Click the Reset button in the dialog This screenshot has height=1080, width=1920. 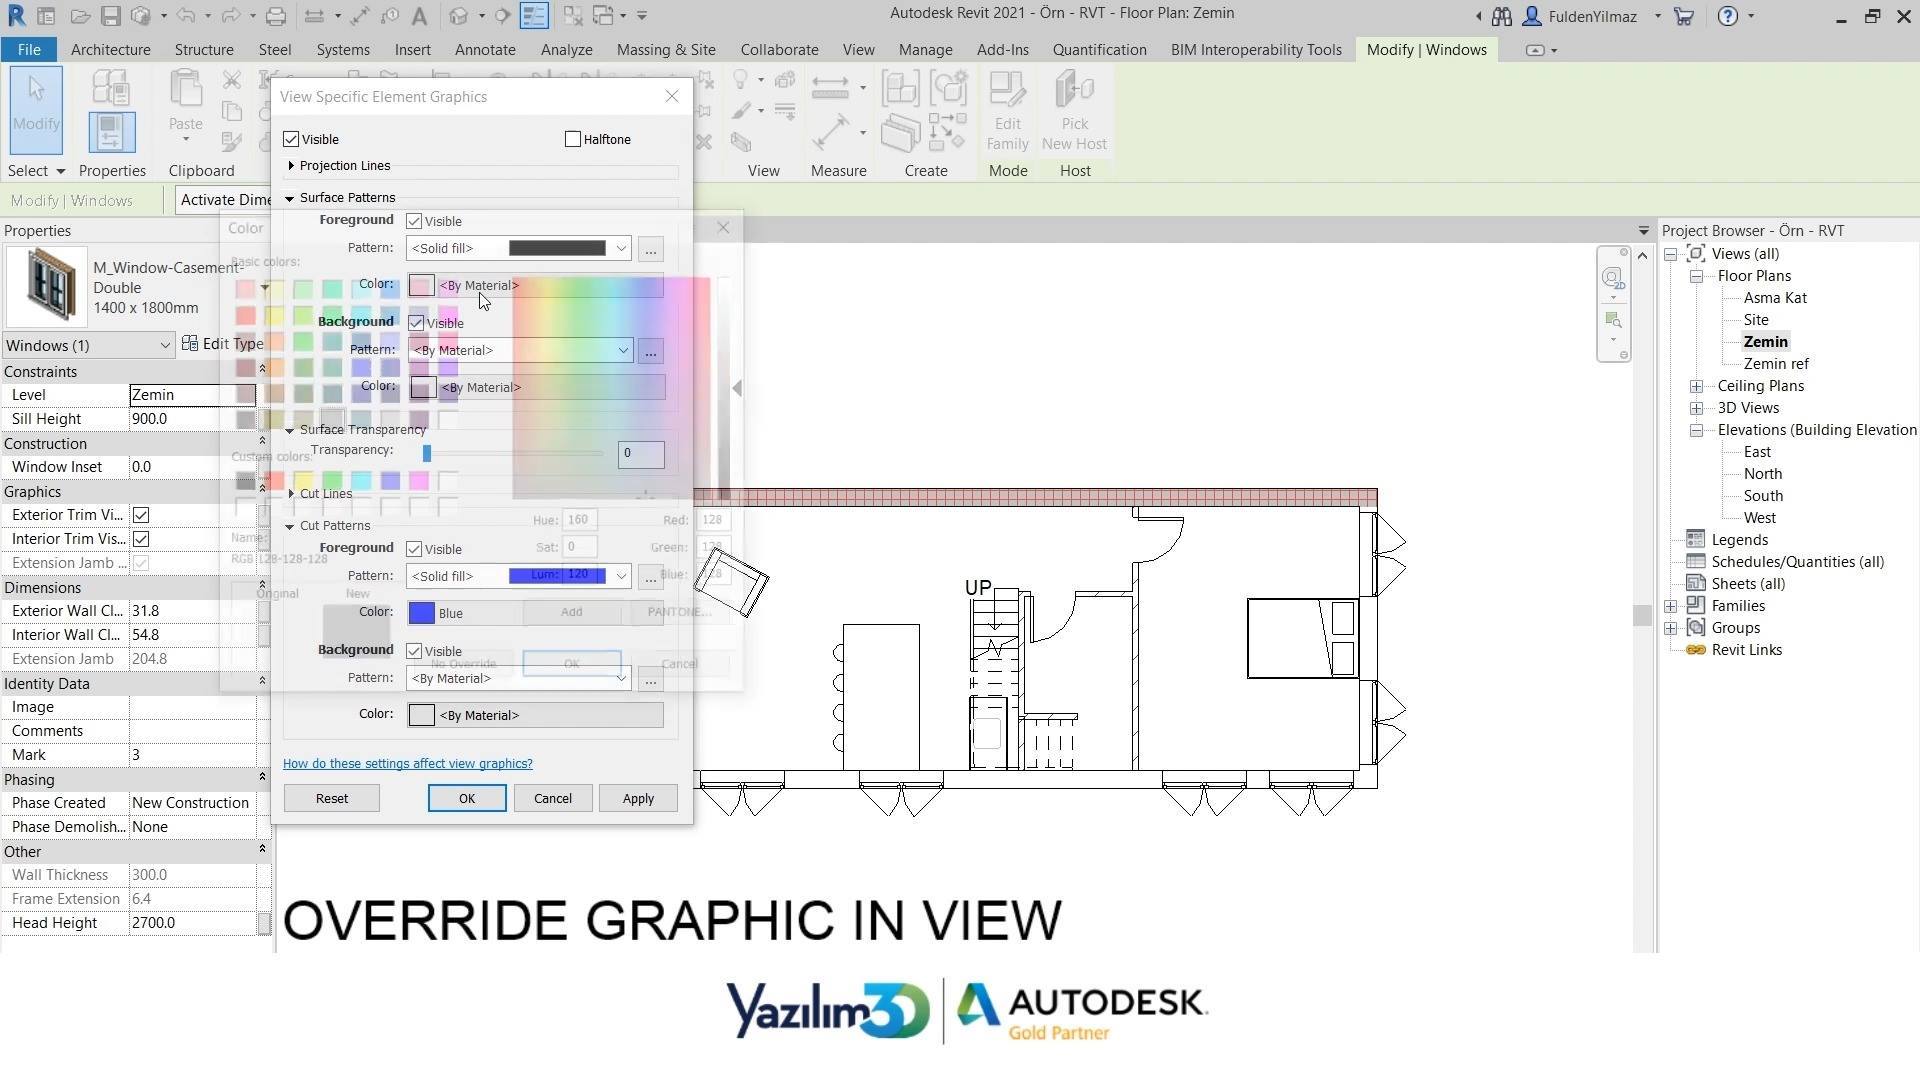pos(332,798)
